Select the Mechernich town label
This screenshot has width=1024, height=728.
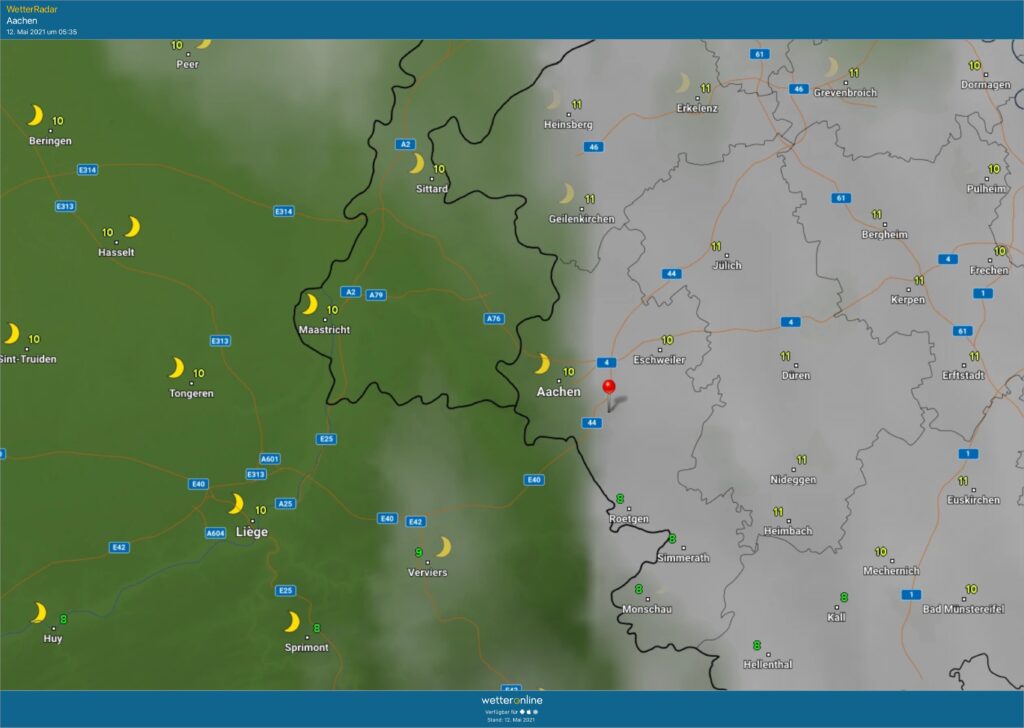[891, 571]
